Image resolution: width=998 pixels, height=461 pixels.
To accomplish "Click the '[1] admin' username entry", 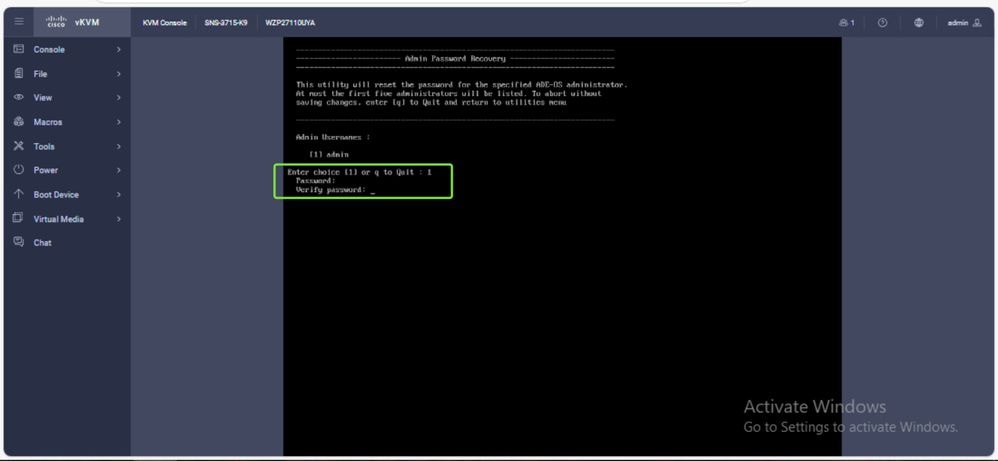I will coord(328,155).
